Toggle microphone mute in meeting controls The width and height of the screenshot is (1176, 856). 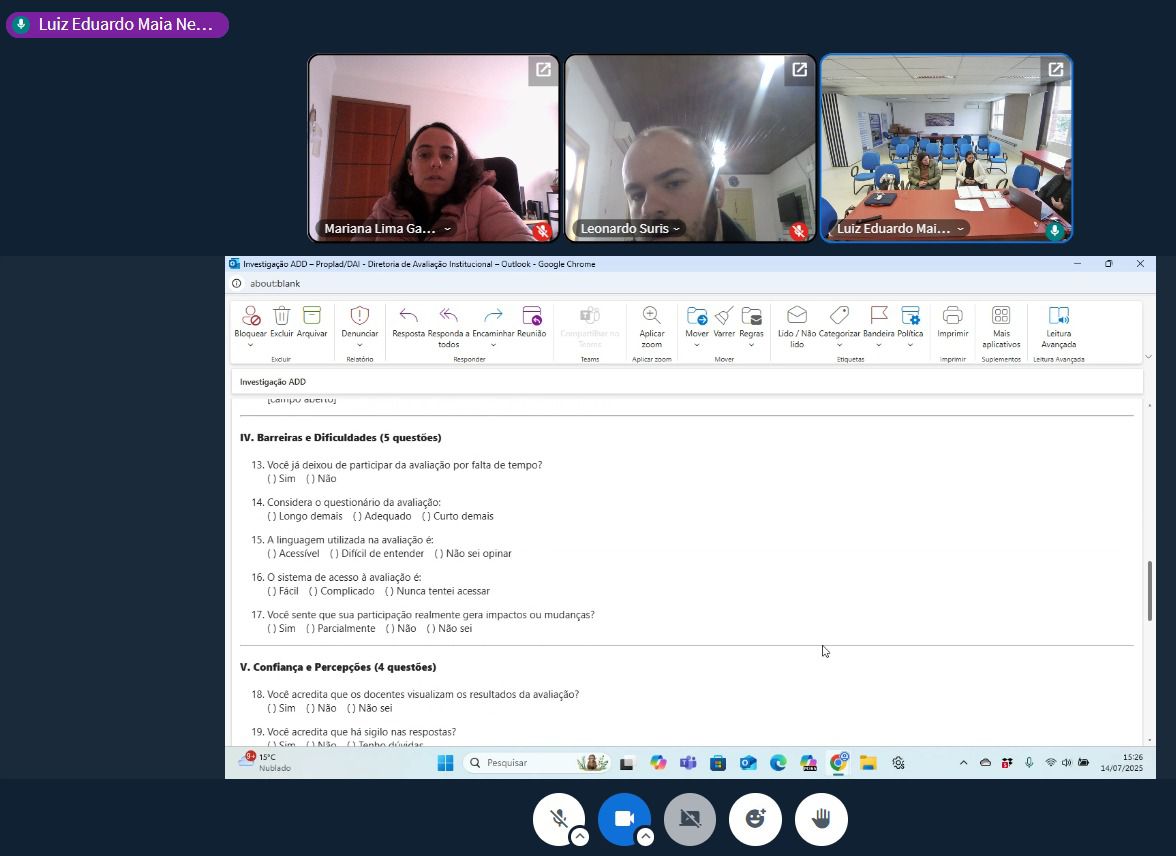point(559,819)
